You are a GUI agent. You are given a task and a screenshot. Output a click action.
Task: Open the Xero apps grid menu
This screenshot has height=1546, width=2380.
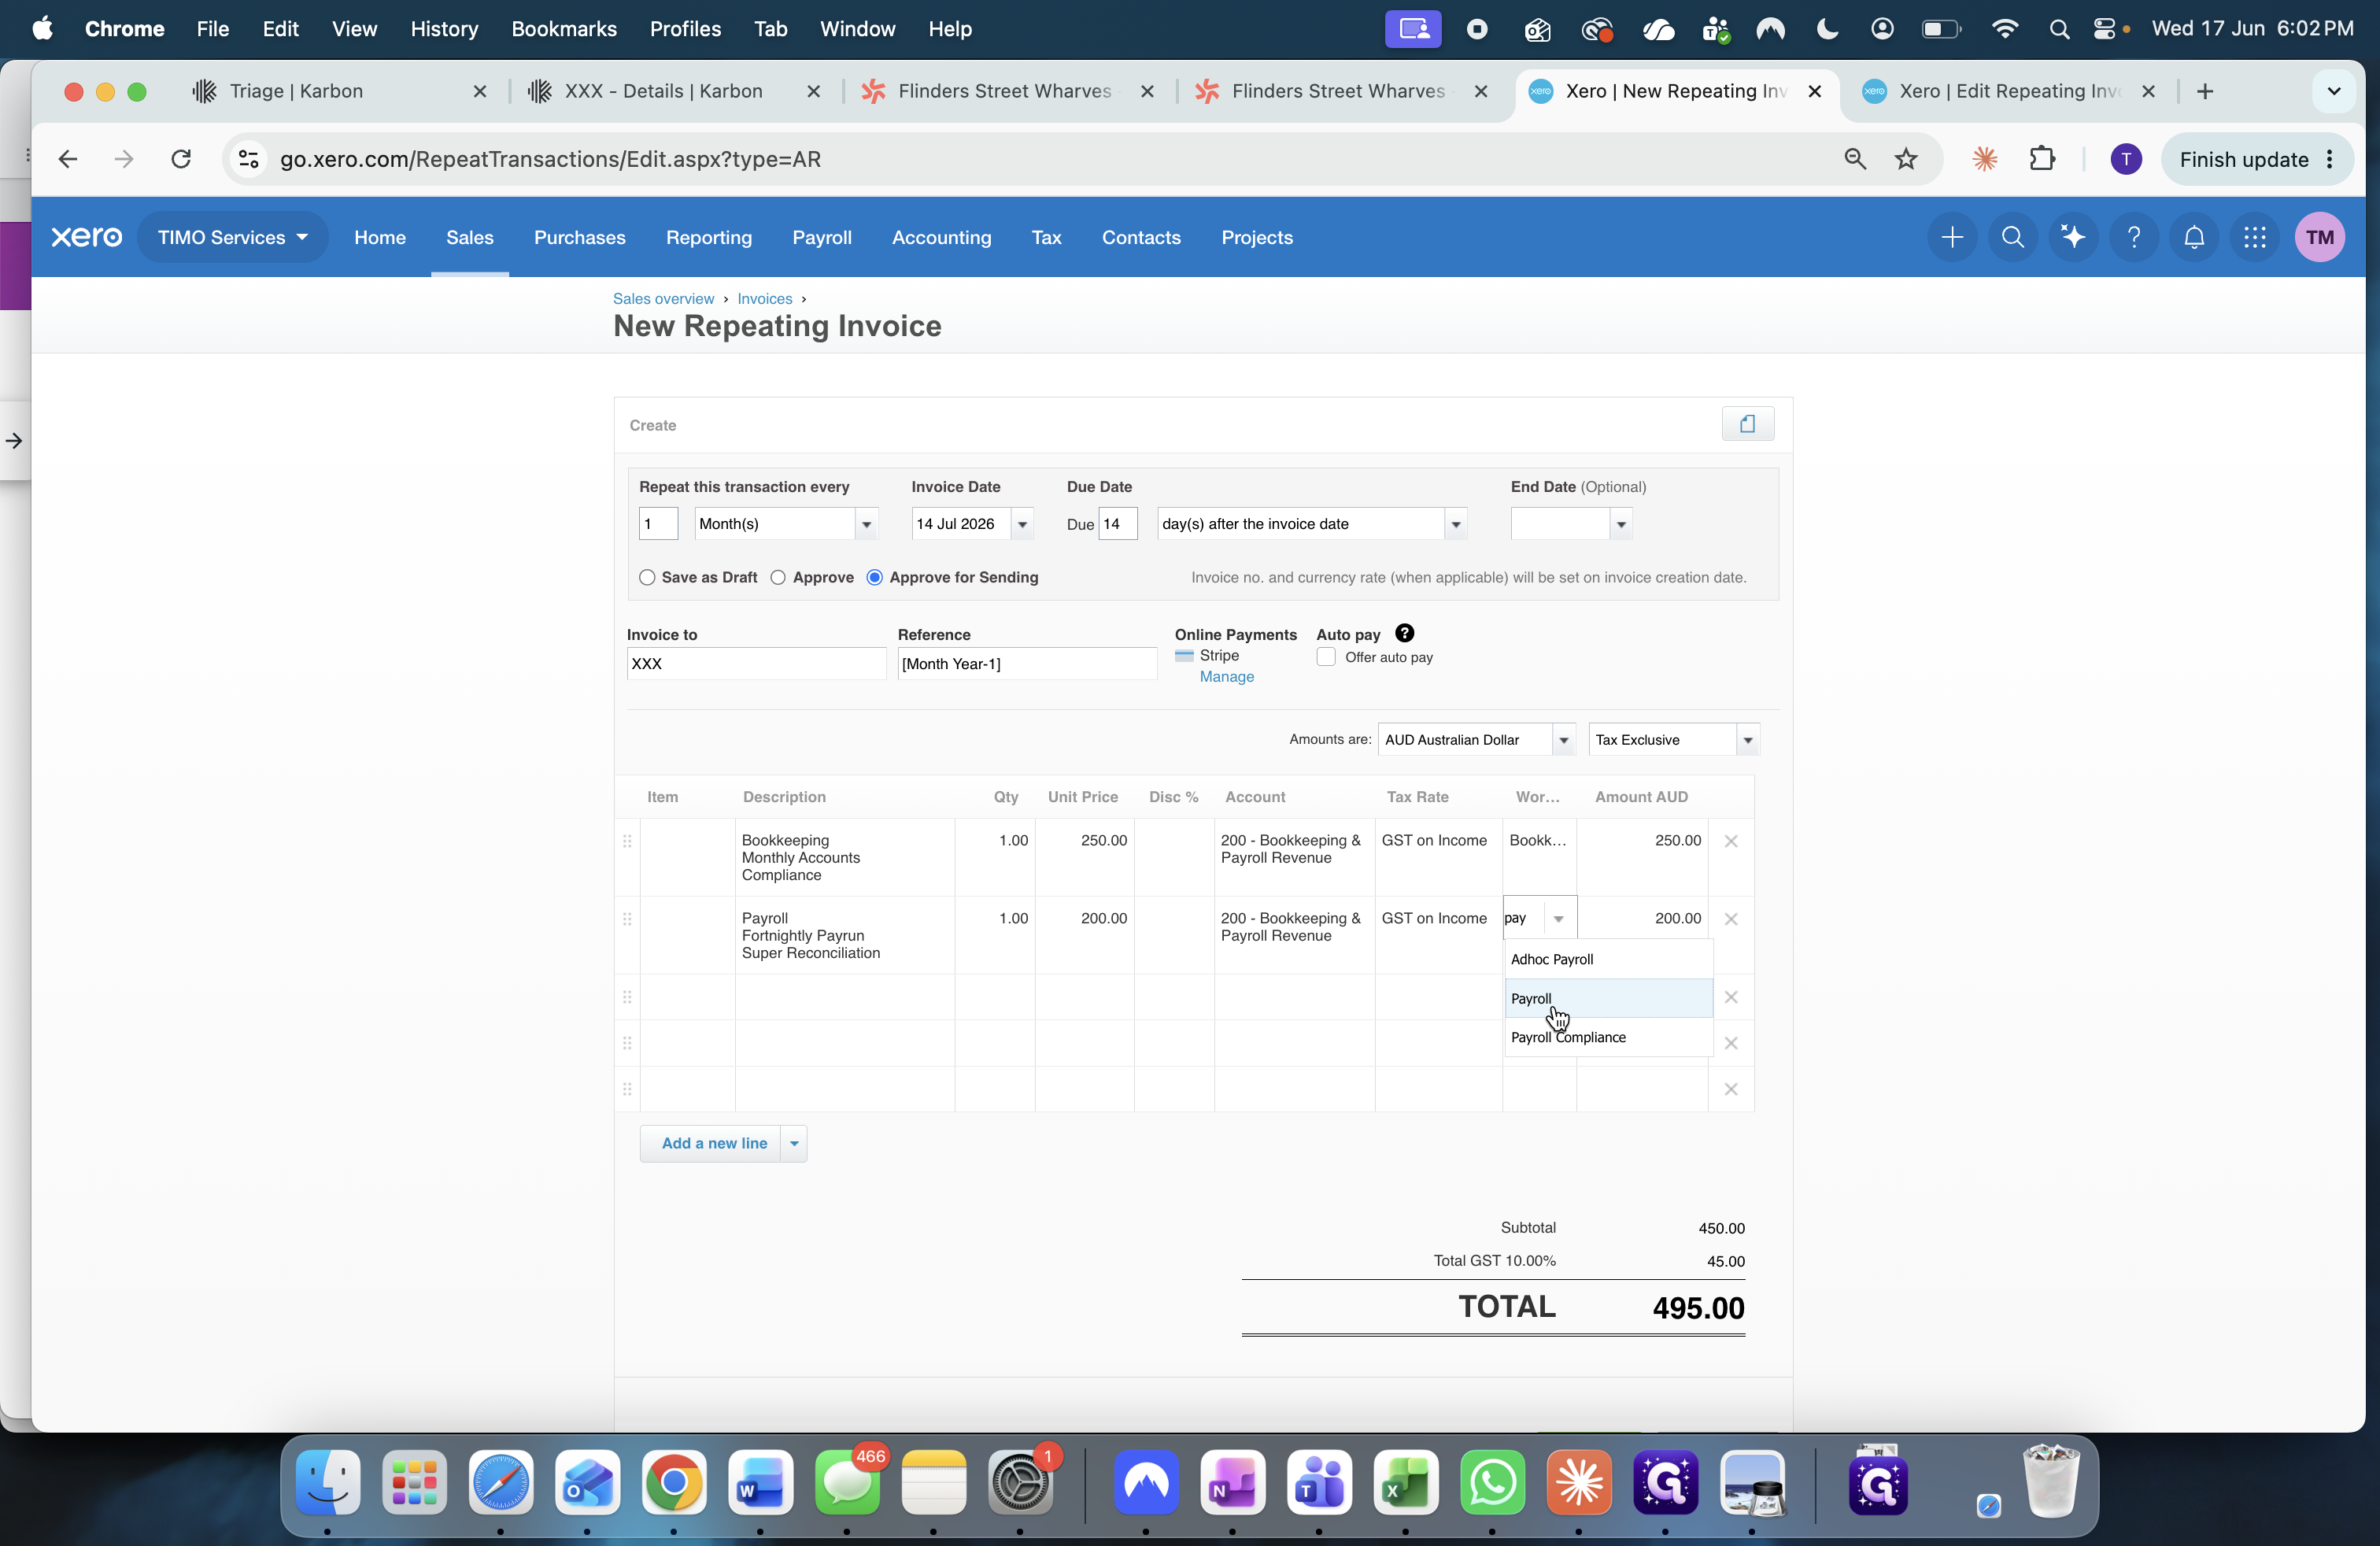2255,237
